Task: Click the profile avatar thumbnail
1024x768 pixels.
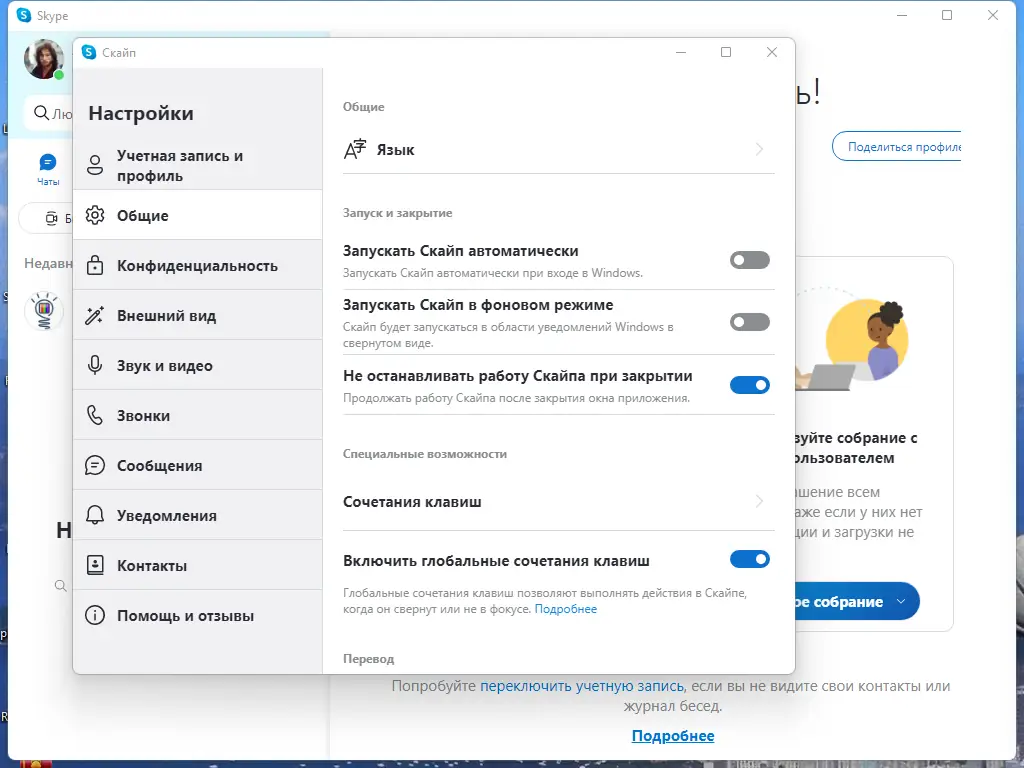Action: (44, 60)
